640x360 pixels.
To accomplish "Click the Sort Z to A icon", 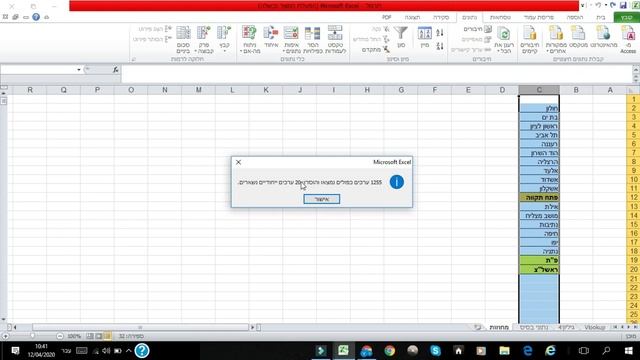I will (440, 46).
